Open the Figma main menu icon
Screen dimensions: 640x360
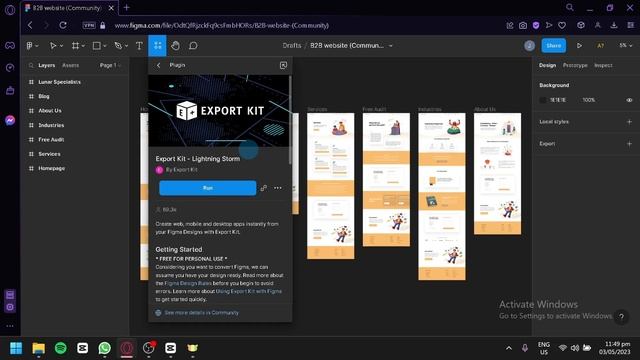point(29,46)
